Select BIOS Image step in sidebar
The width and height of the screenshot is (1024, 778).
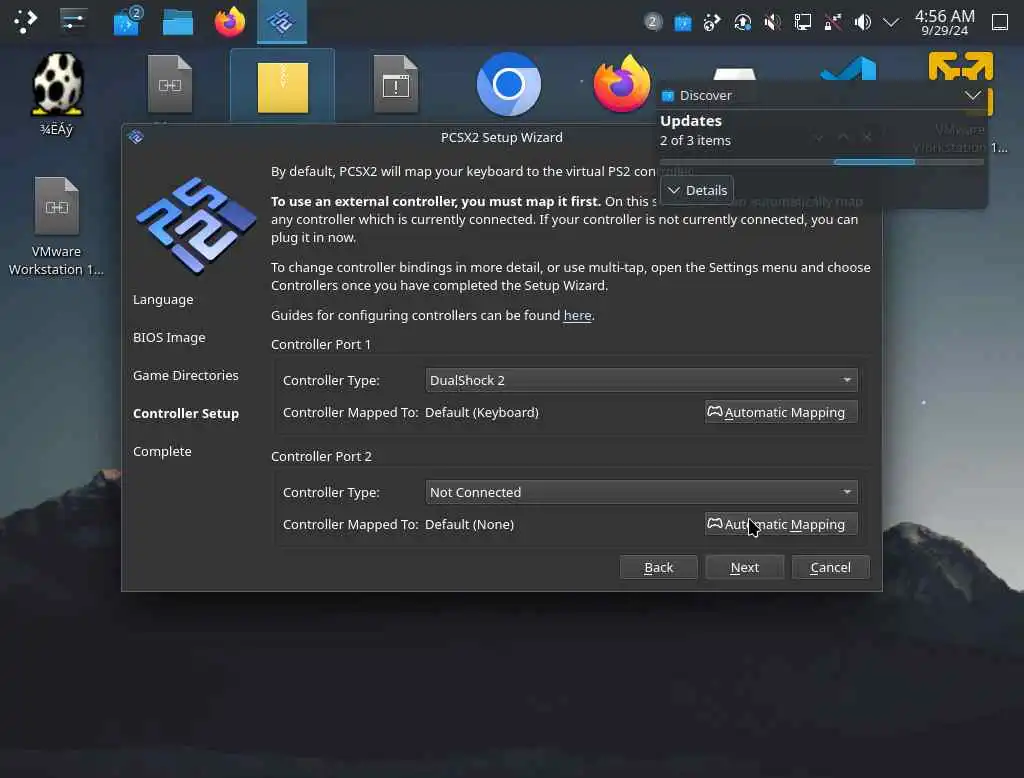[169, 338]
